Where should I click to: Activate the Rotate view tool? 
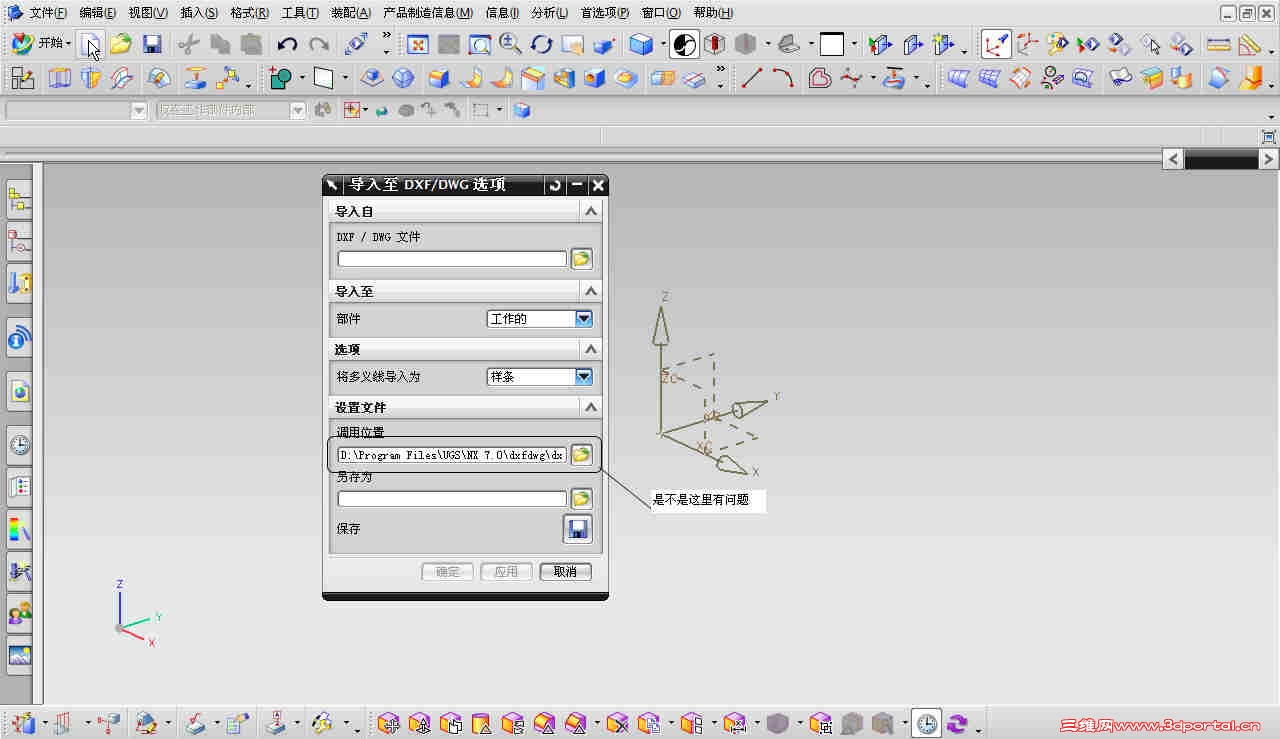[542, 44]
